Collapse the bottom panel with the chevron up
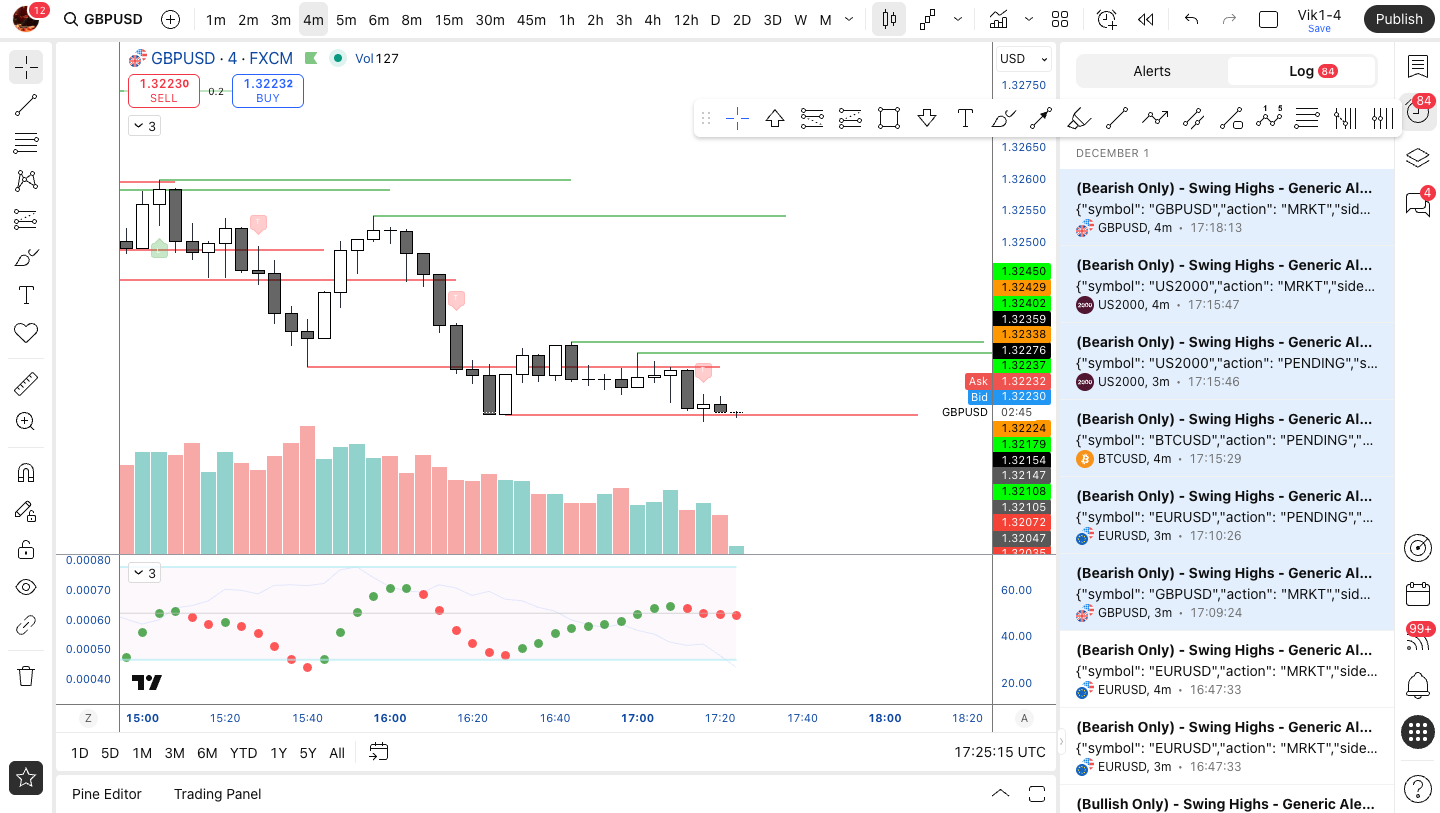Screen dimensions: 1440x813 (1000, 794)
